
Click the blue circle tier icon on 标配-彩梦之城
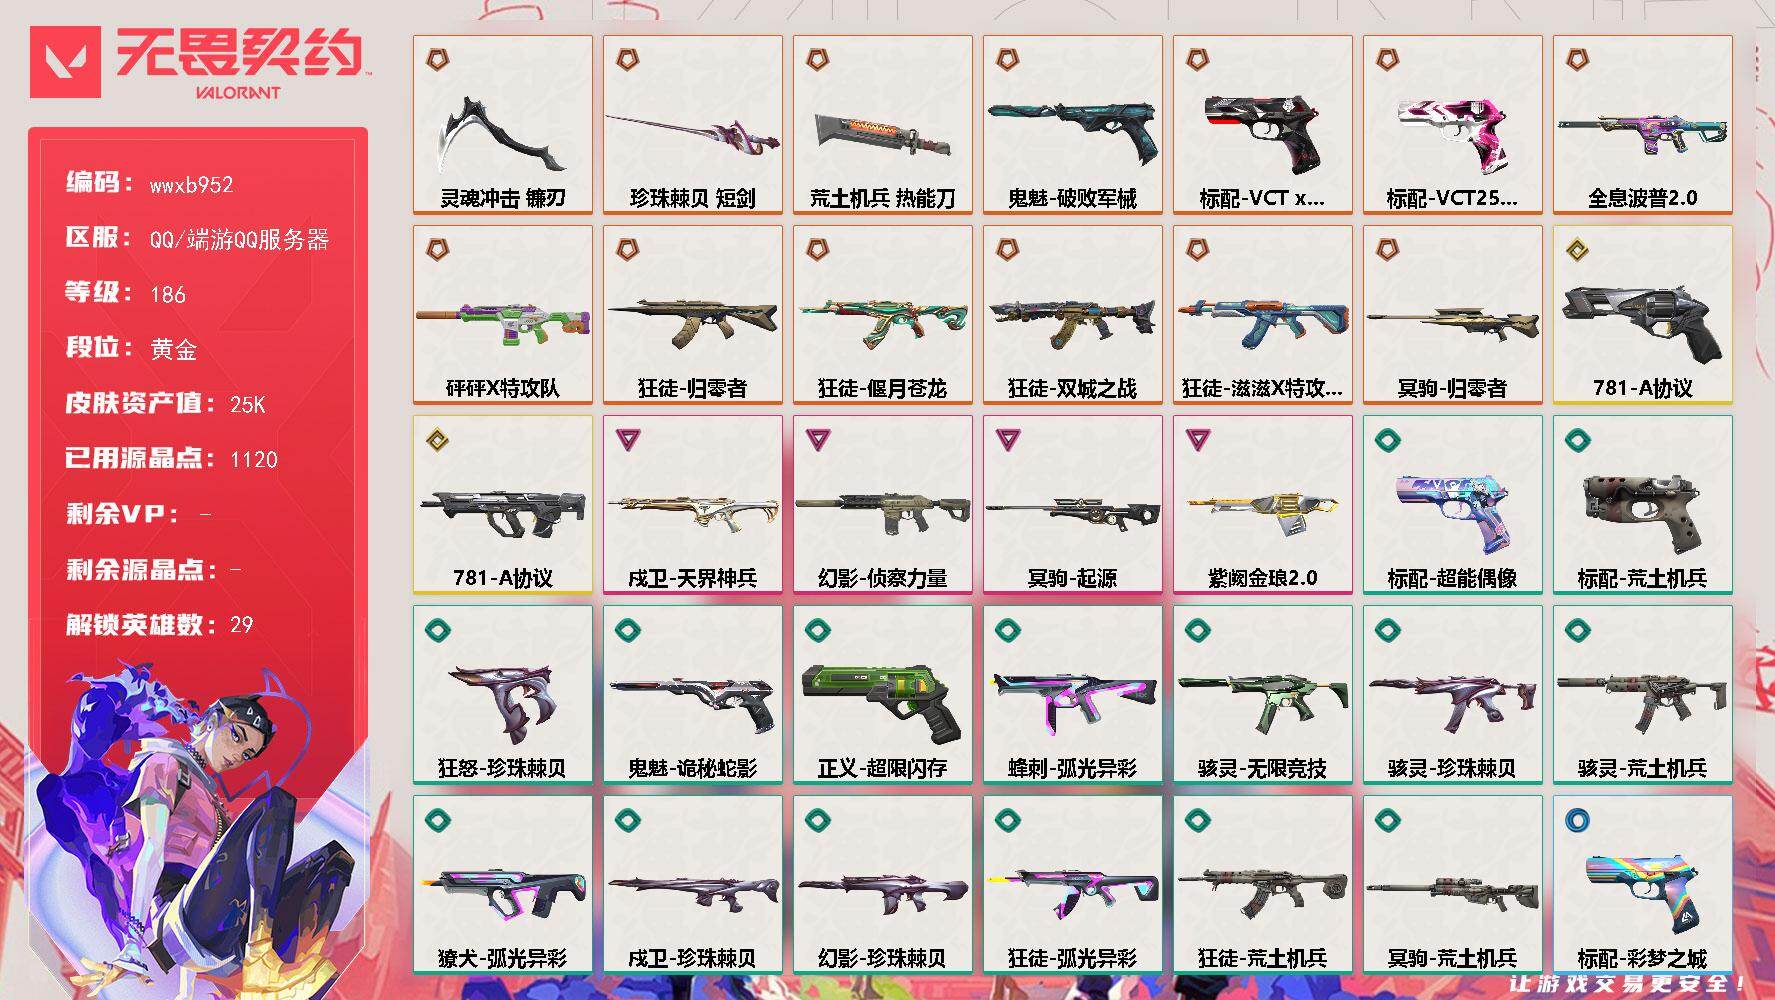click(x=1577, y=820)
